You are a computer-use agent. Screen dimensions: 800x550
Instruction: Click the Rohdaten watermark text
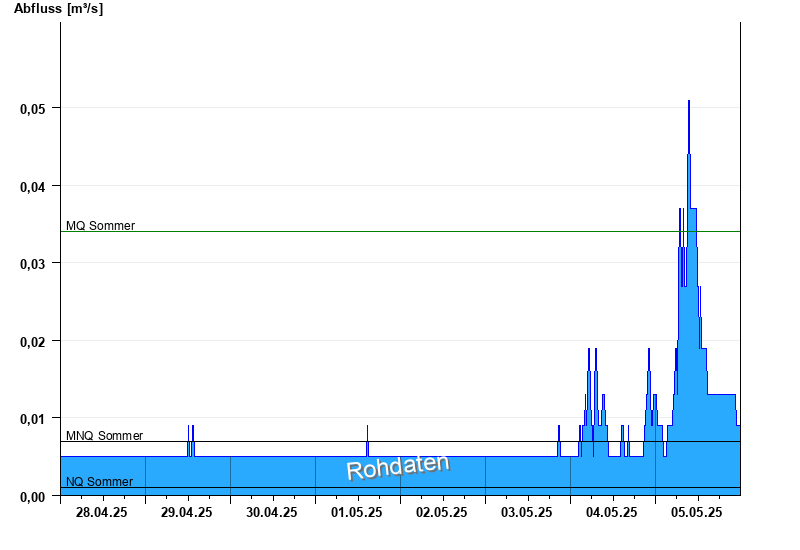pos(398,467)
